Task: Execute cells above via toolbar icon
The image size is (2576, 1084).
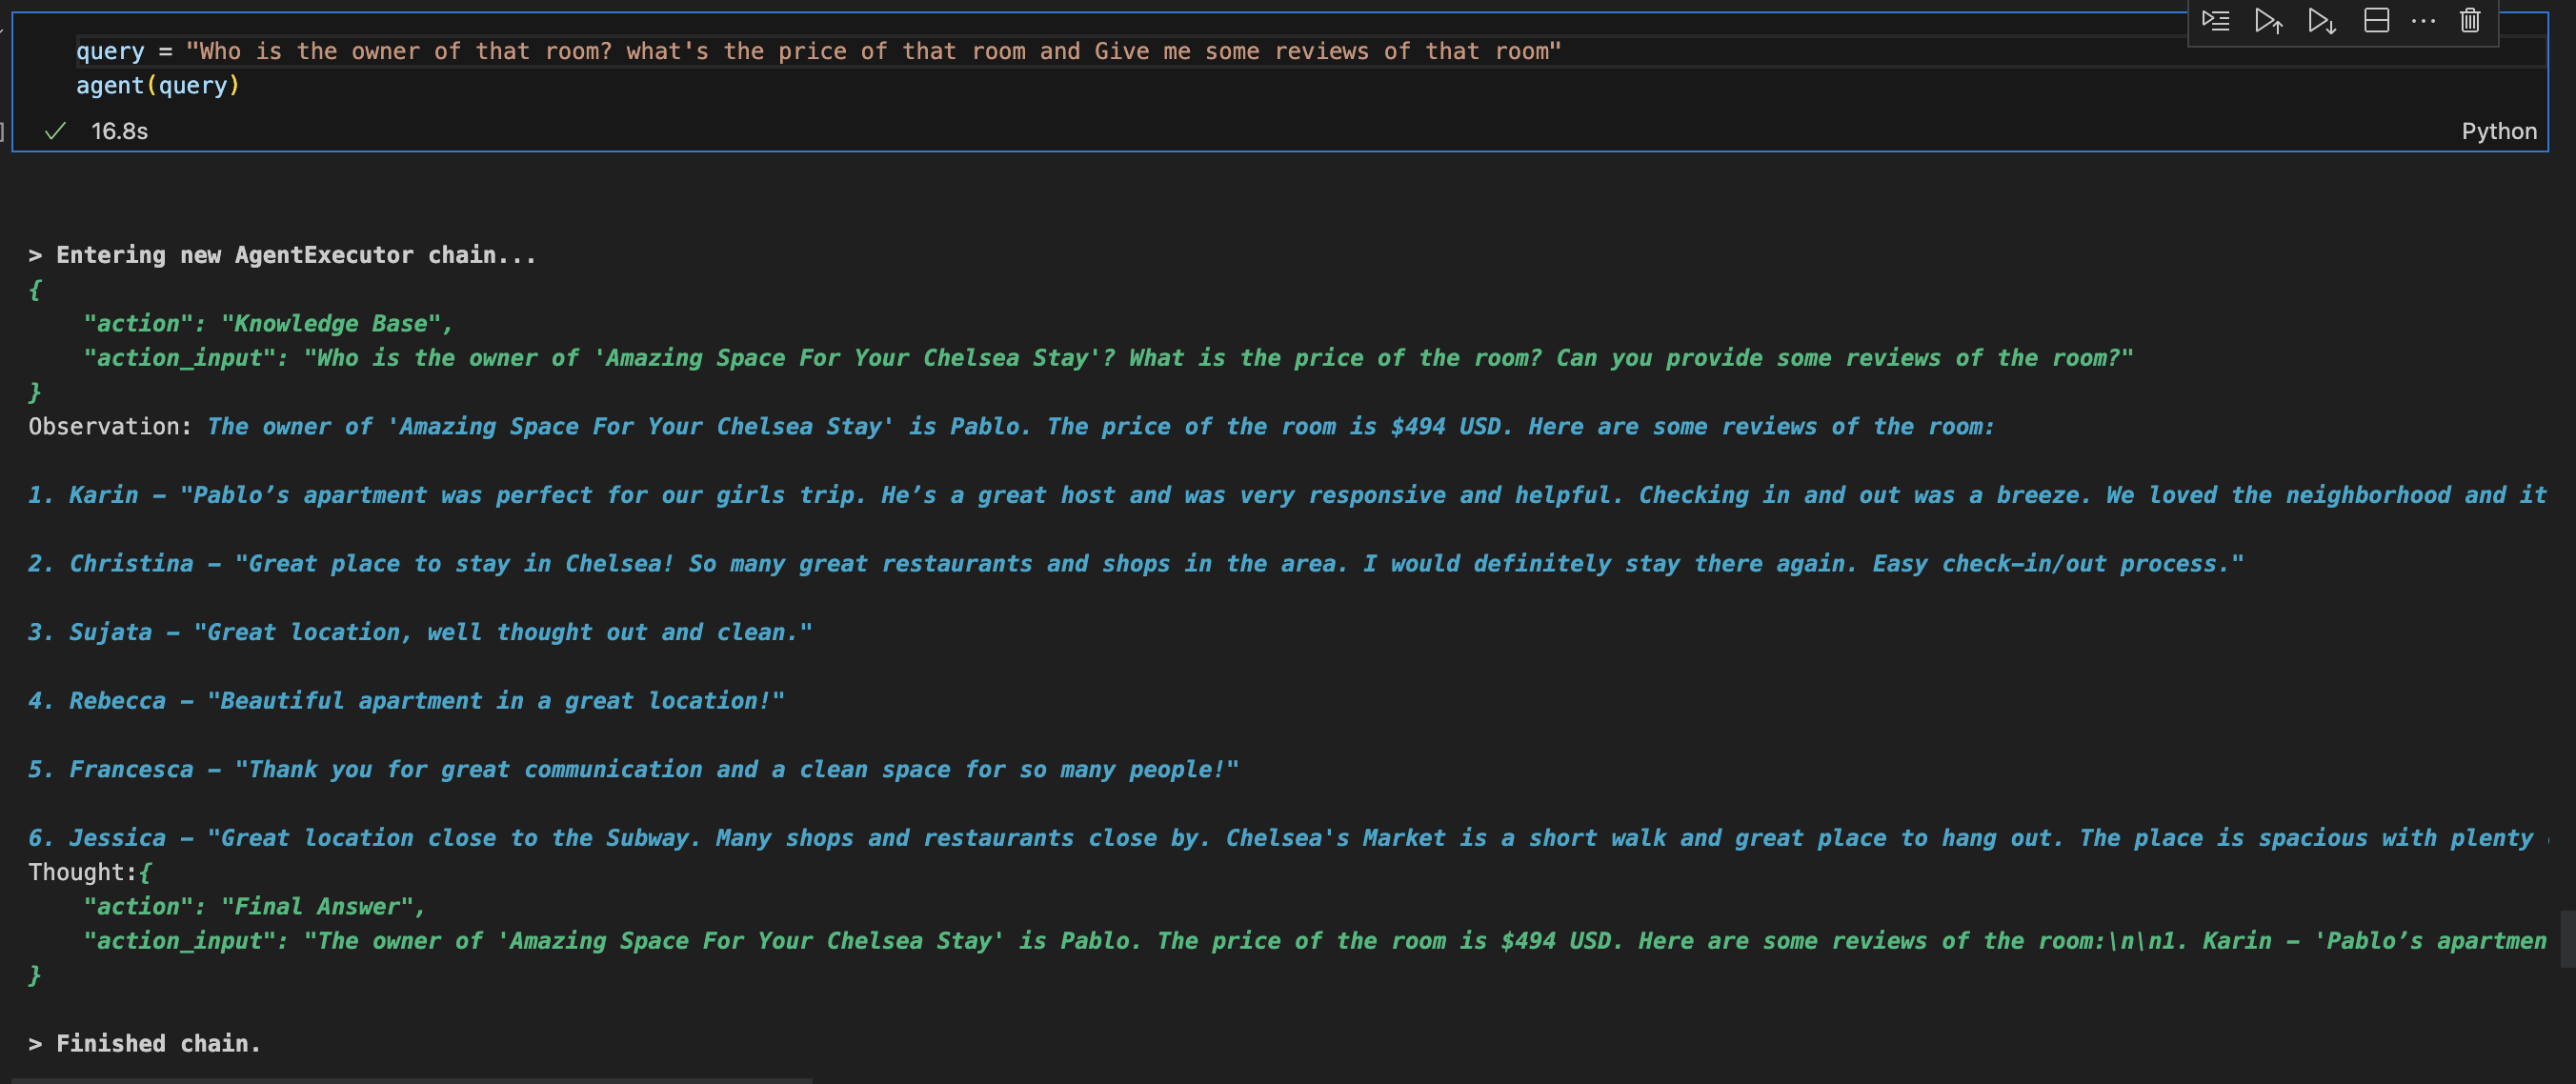Action: 2268,21
